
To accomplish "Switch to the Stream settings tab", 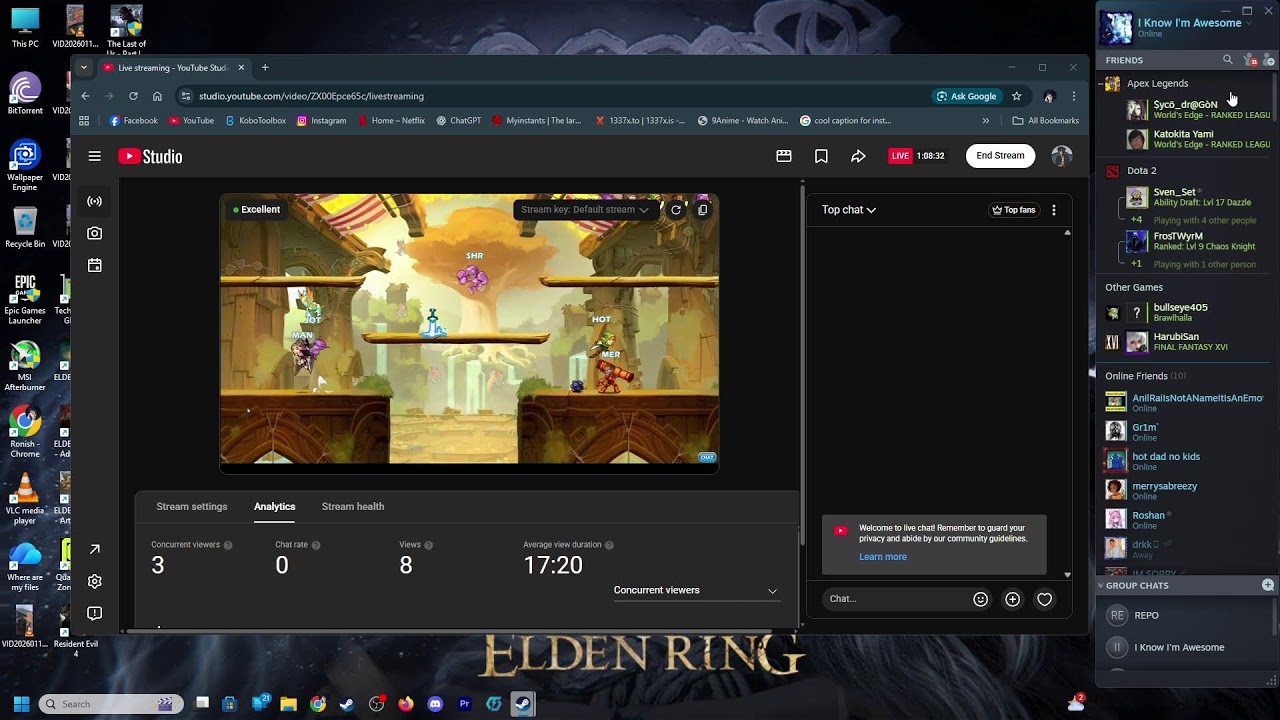I will tap(192, 507).
